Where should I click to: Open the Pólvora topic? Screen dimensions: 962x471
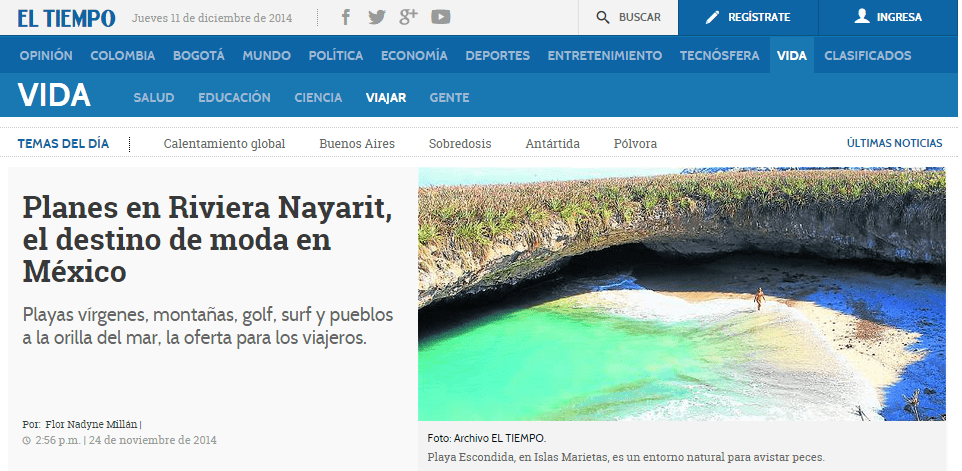click(x=635, y=144)
